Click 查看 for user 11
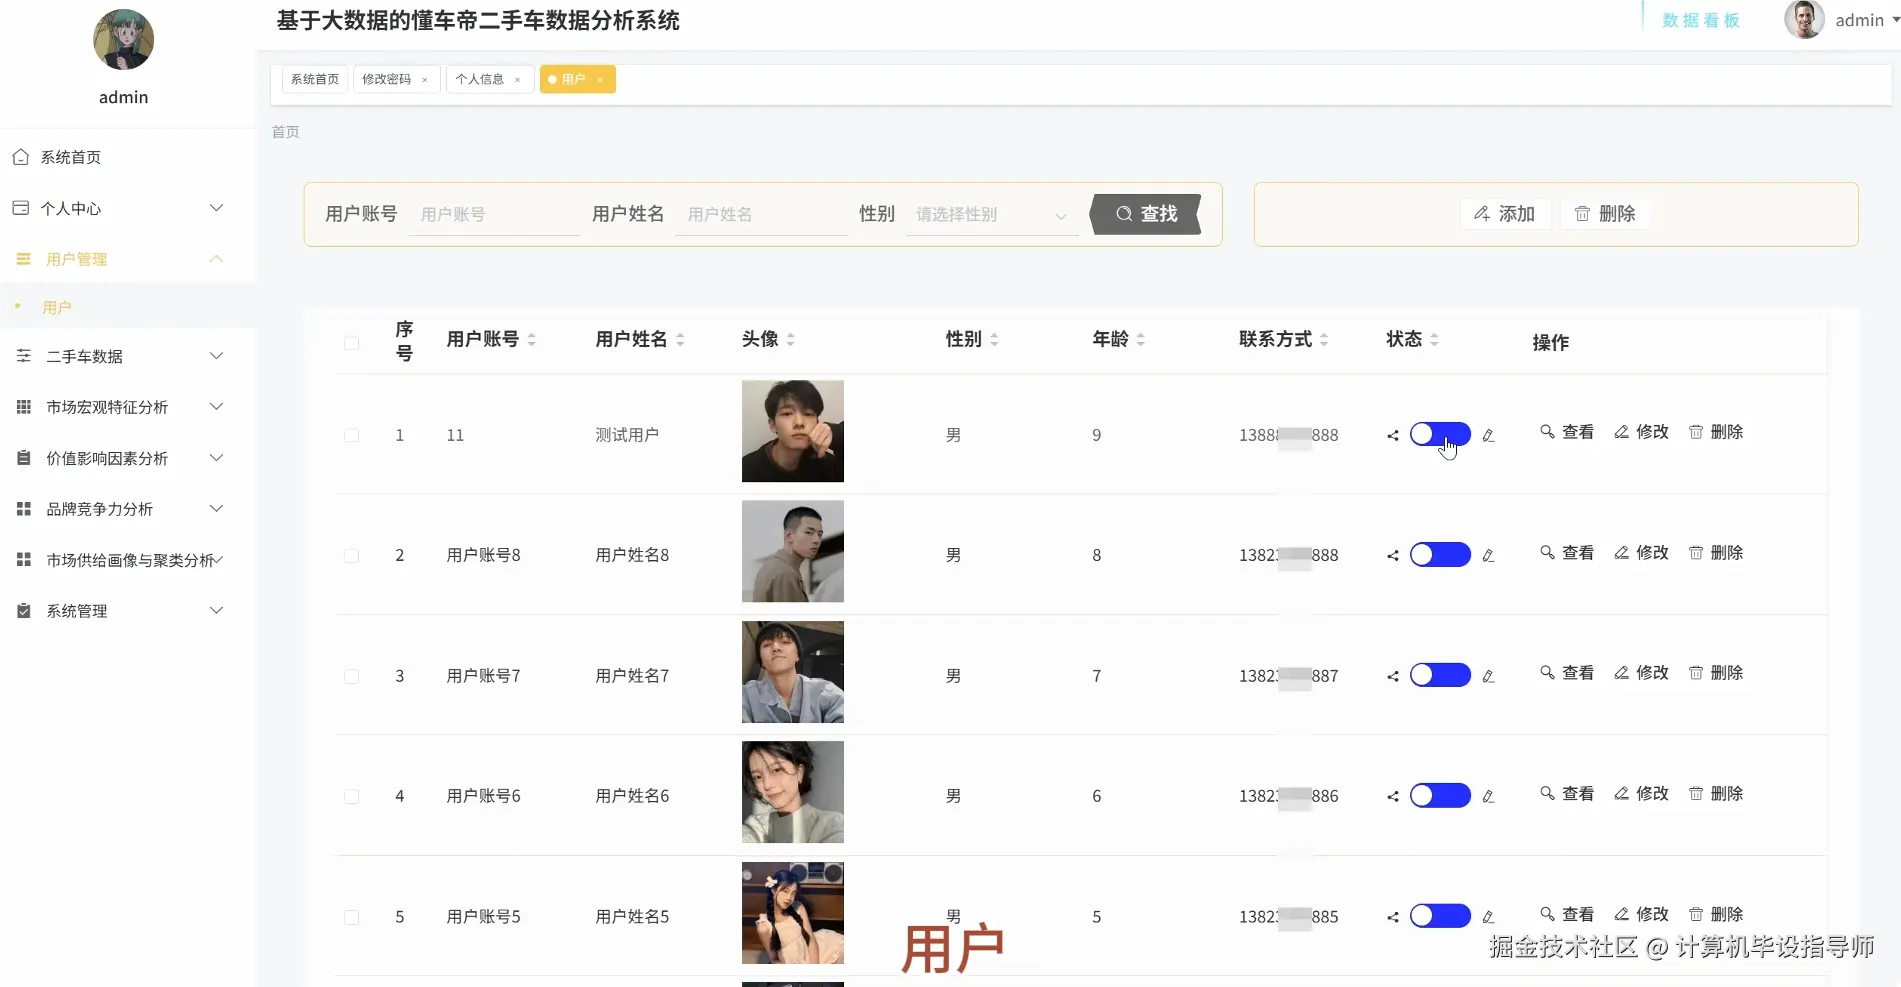This screenshot has width=1901, height=987. (1567, 432)
